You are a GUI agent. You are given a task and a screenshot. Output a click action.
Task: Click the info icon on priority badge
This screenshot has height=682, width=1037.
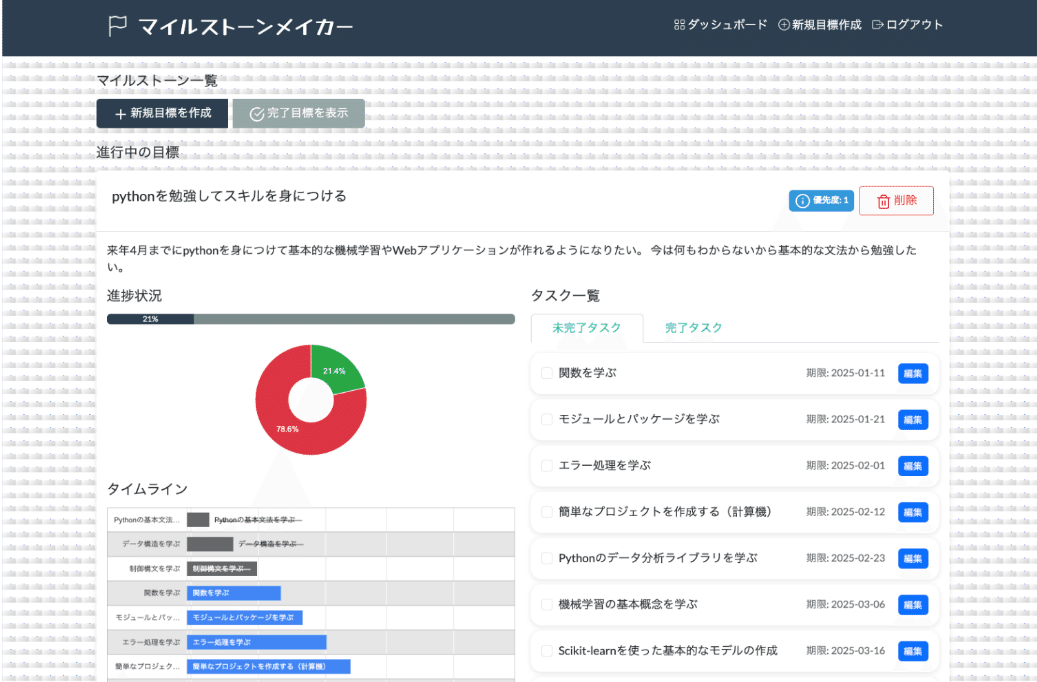(x=802, y=201)
